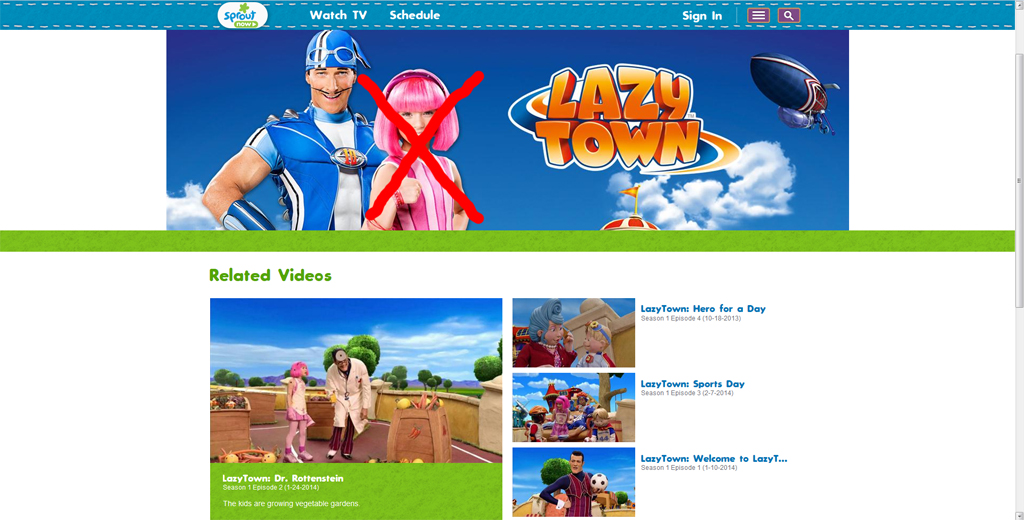Screen dimensions: 1024x520
Task: Open the hamburger menu icon
Action: coord(758,15)
